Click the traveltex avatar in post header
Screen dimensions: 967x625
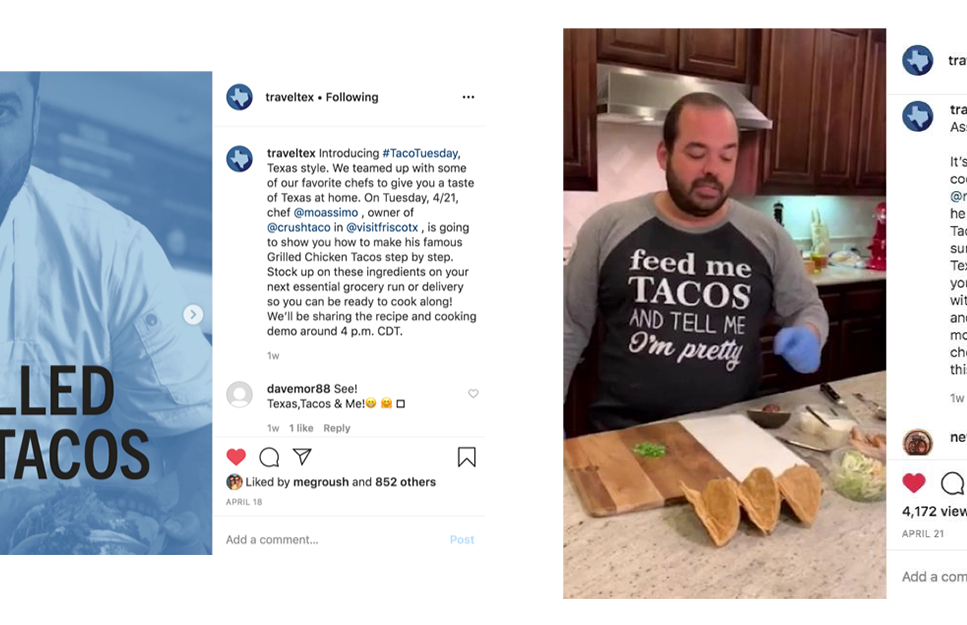point(239,97)
